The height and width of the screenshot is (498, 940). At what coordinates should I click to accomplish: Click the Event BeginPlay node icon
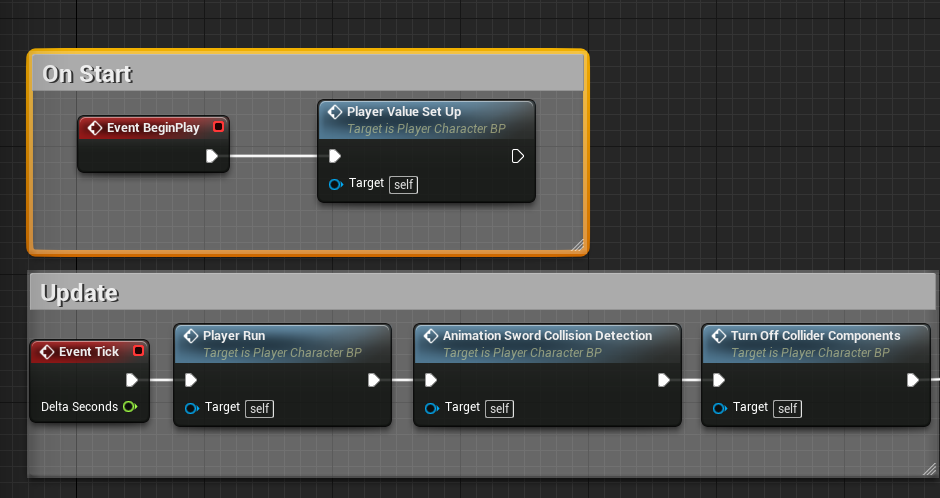coord(95,128)
